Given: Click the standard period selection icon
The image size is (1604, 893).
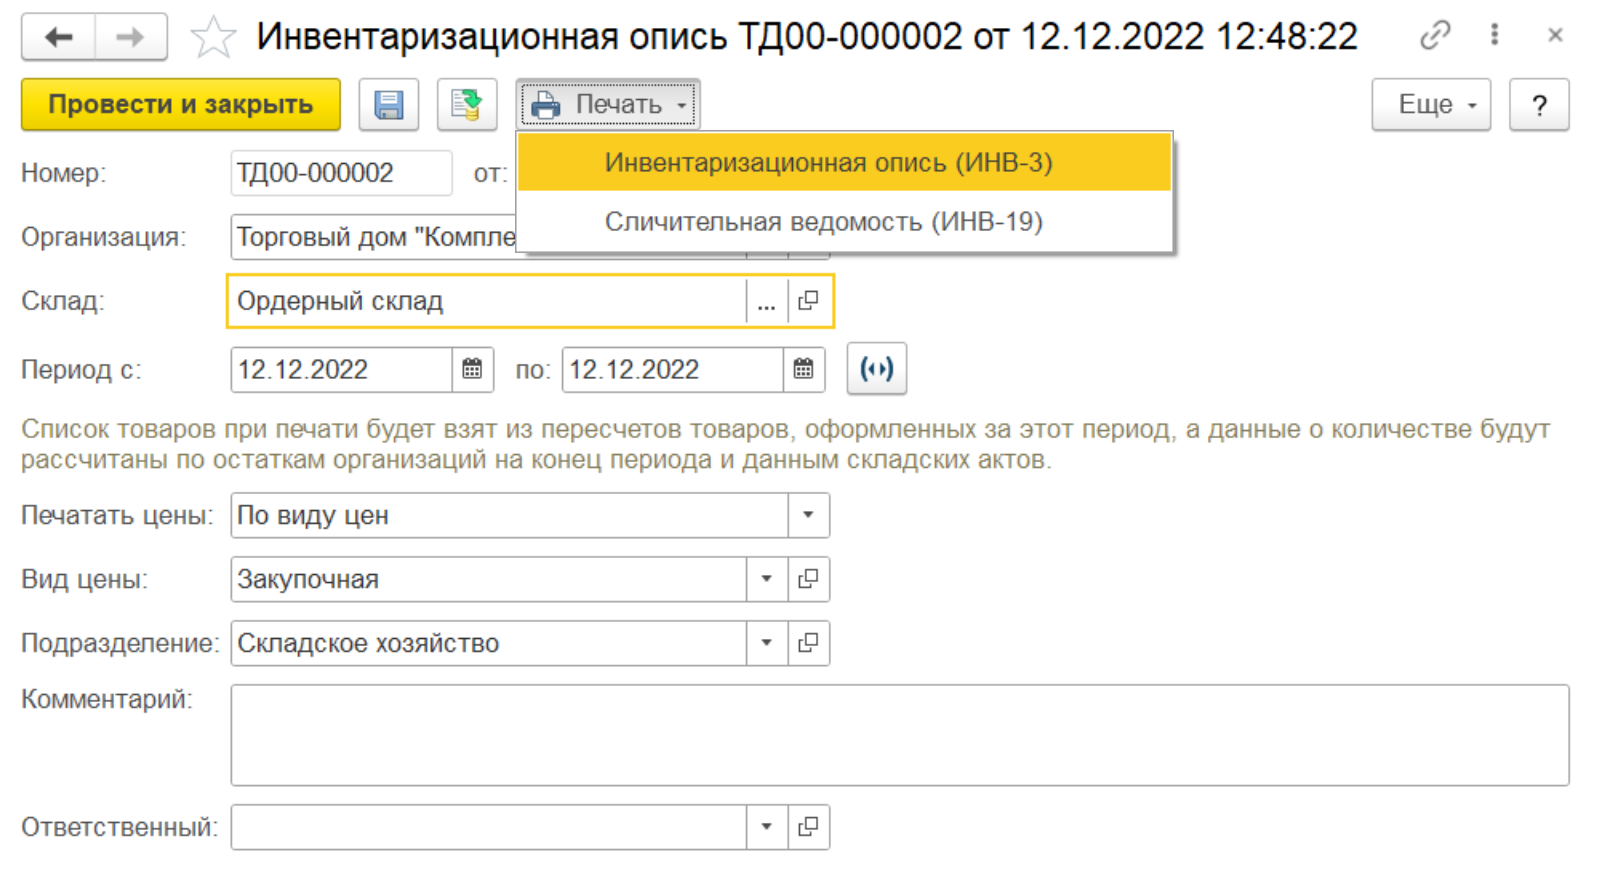Looking at the screenshot, I should click(876, 370).
